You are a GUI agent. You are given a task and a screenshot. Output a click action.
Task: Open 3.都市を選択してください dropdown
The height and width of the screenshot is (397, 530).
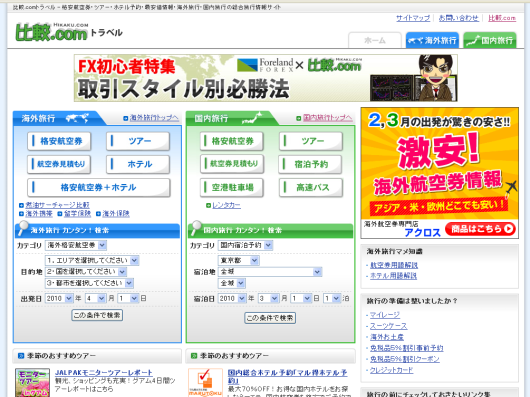pyautogui.click(x=89, y=283)
